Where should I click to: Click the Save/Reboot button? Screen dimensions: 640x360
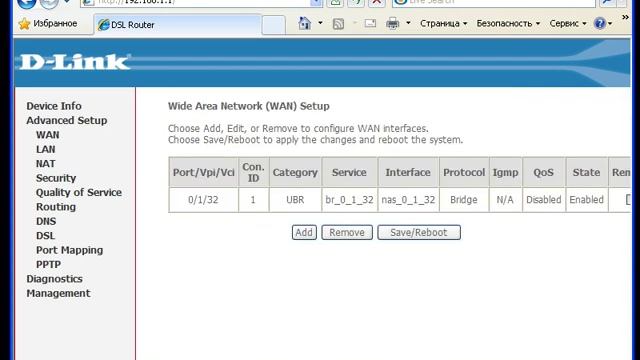point(419,232)
